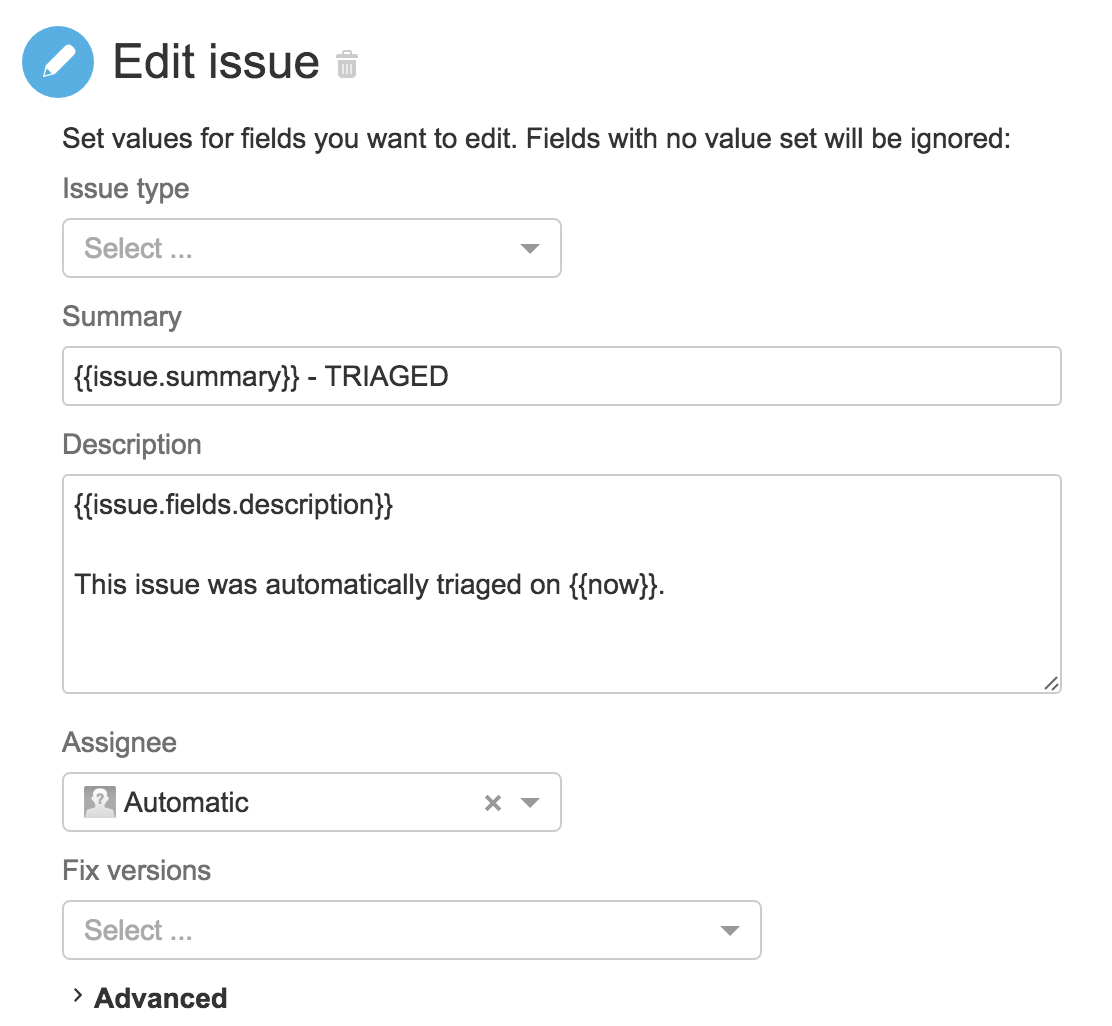The width and height of the screenshot is (1112, 1026).
Task: Click the Summary field label
Action: tap(122, 317)
